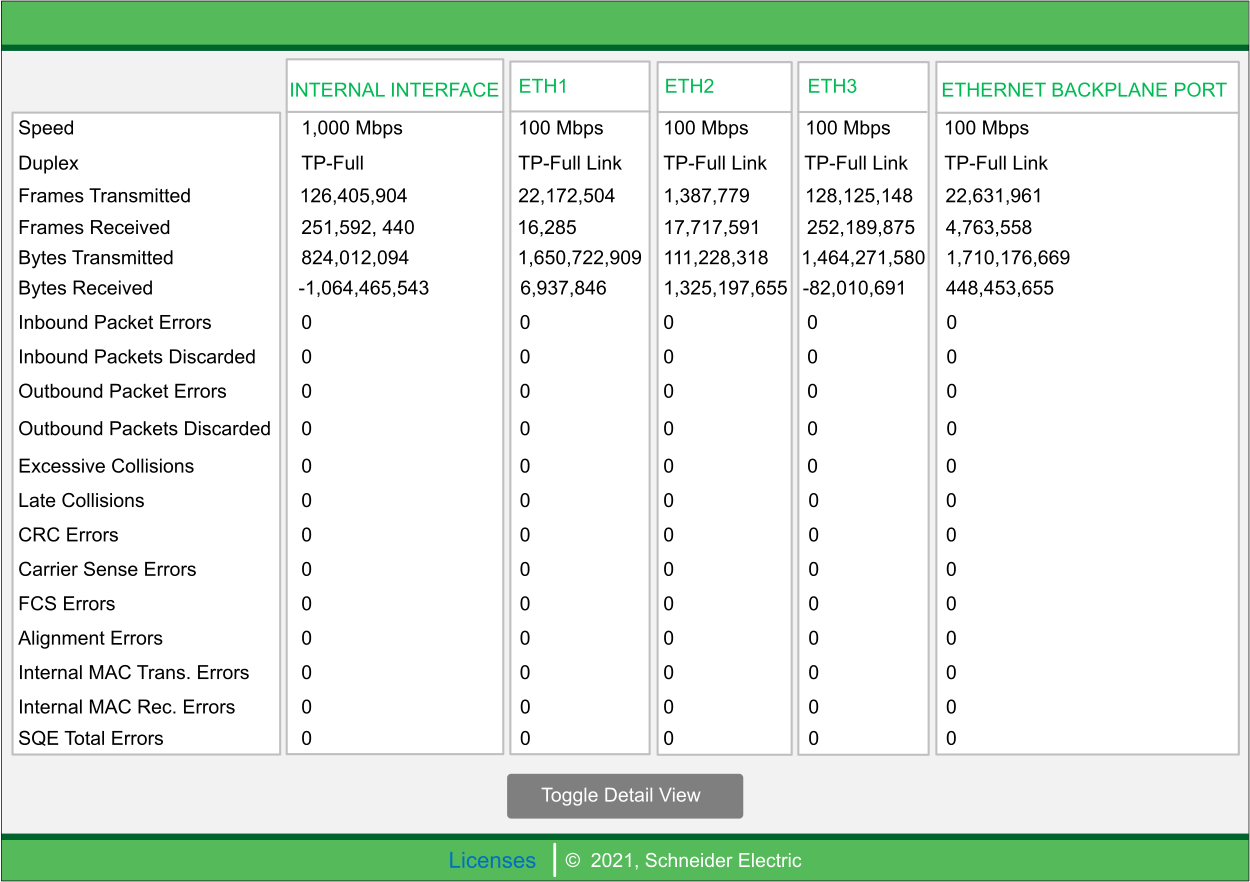Select the ETH1 column header
This screenshot has height=882, width=1250.
click(x=543, y=87)
